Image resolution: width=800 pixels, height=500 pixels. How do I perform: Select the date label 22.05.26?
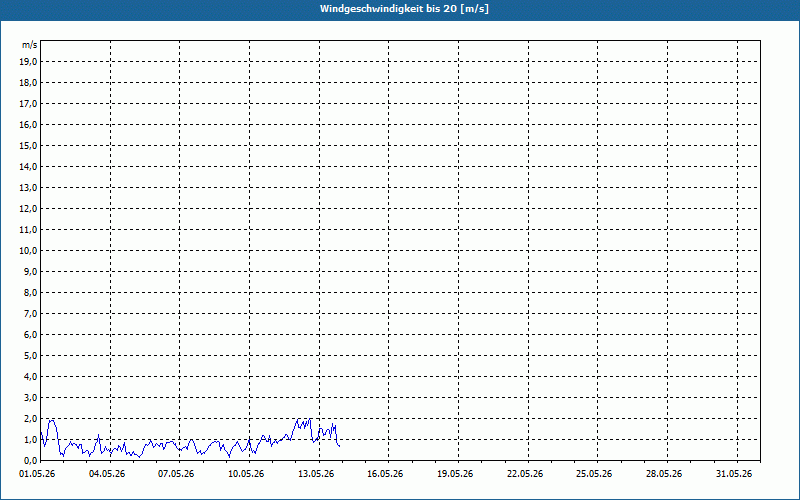click(525, 474)
